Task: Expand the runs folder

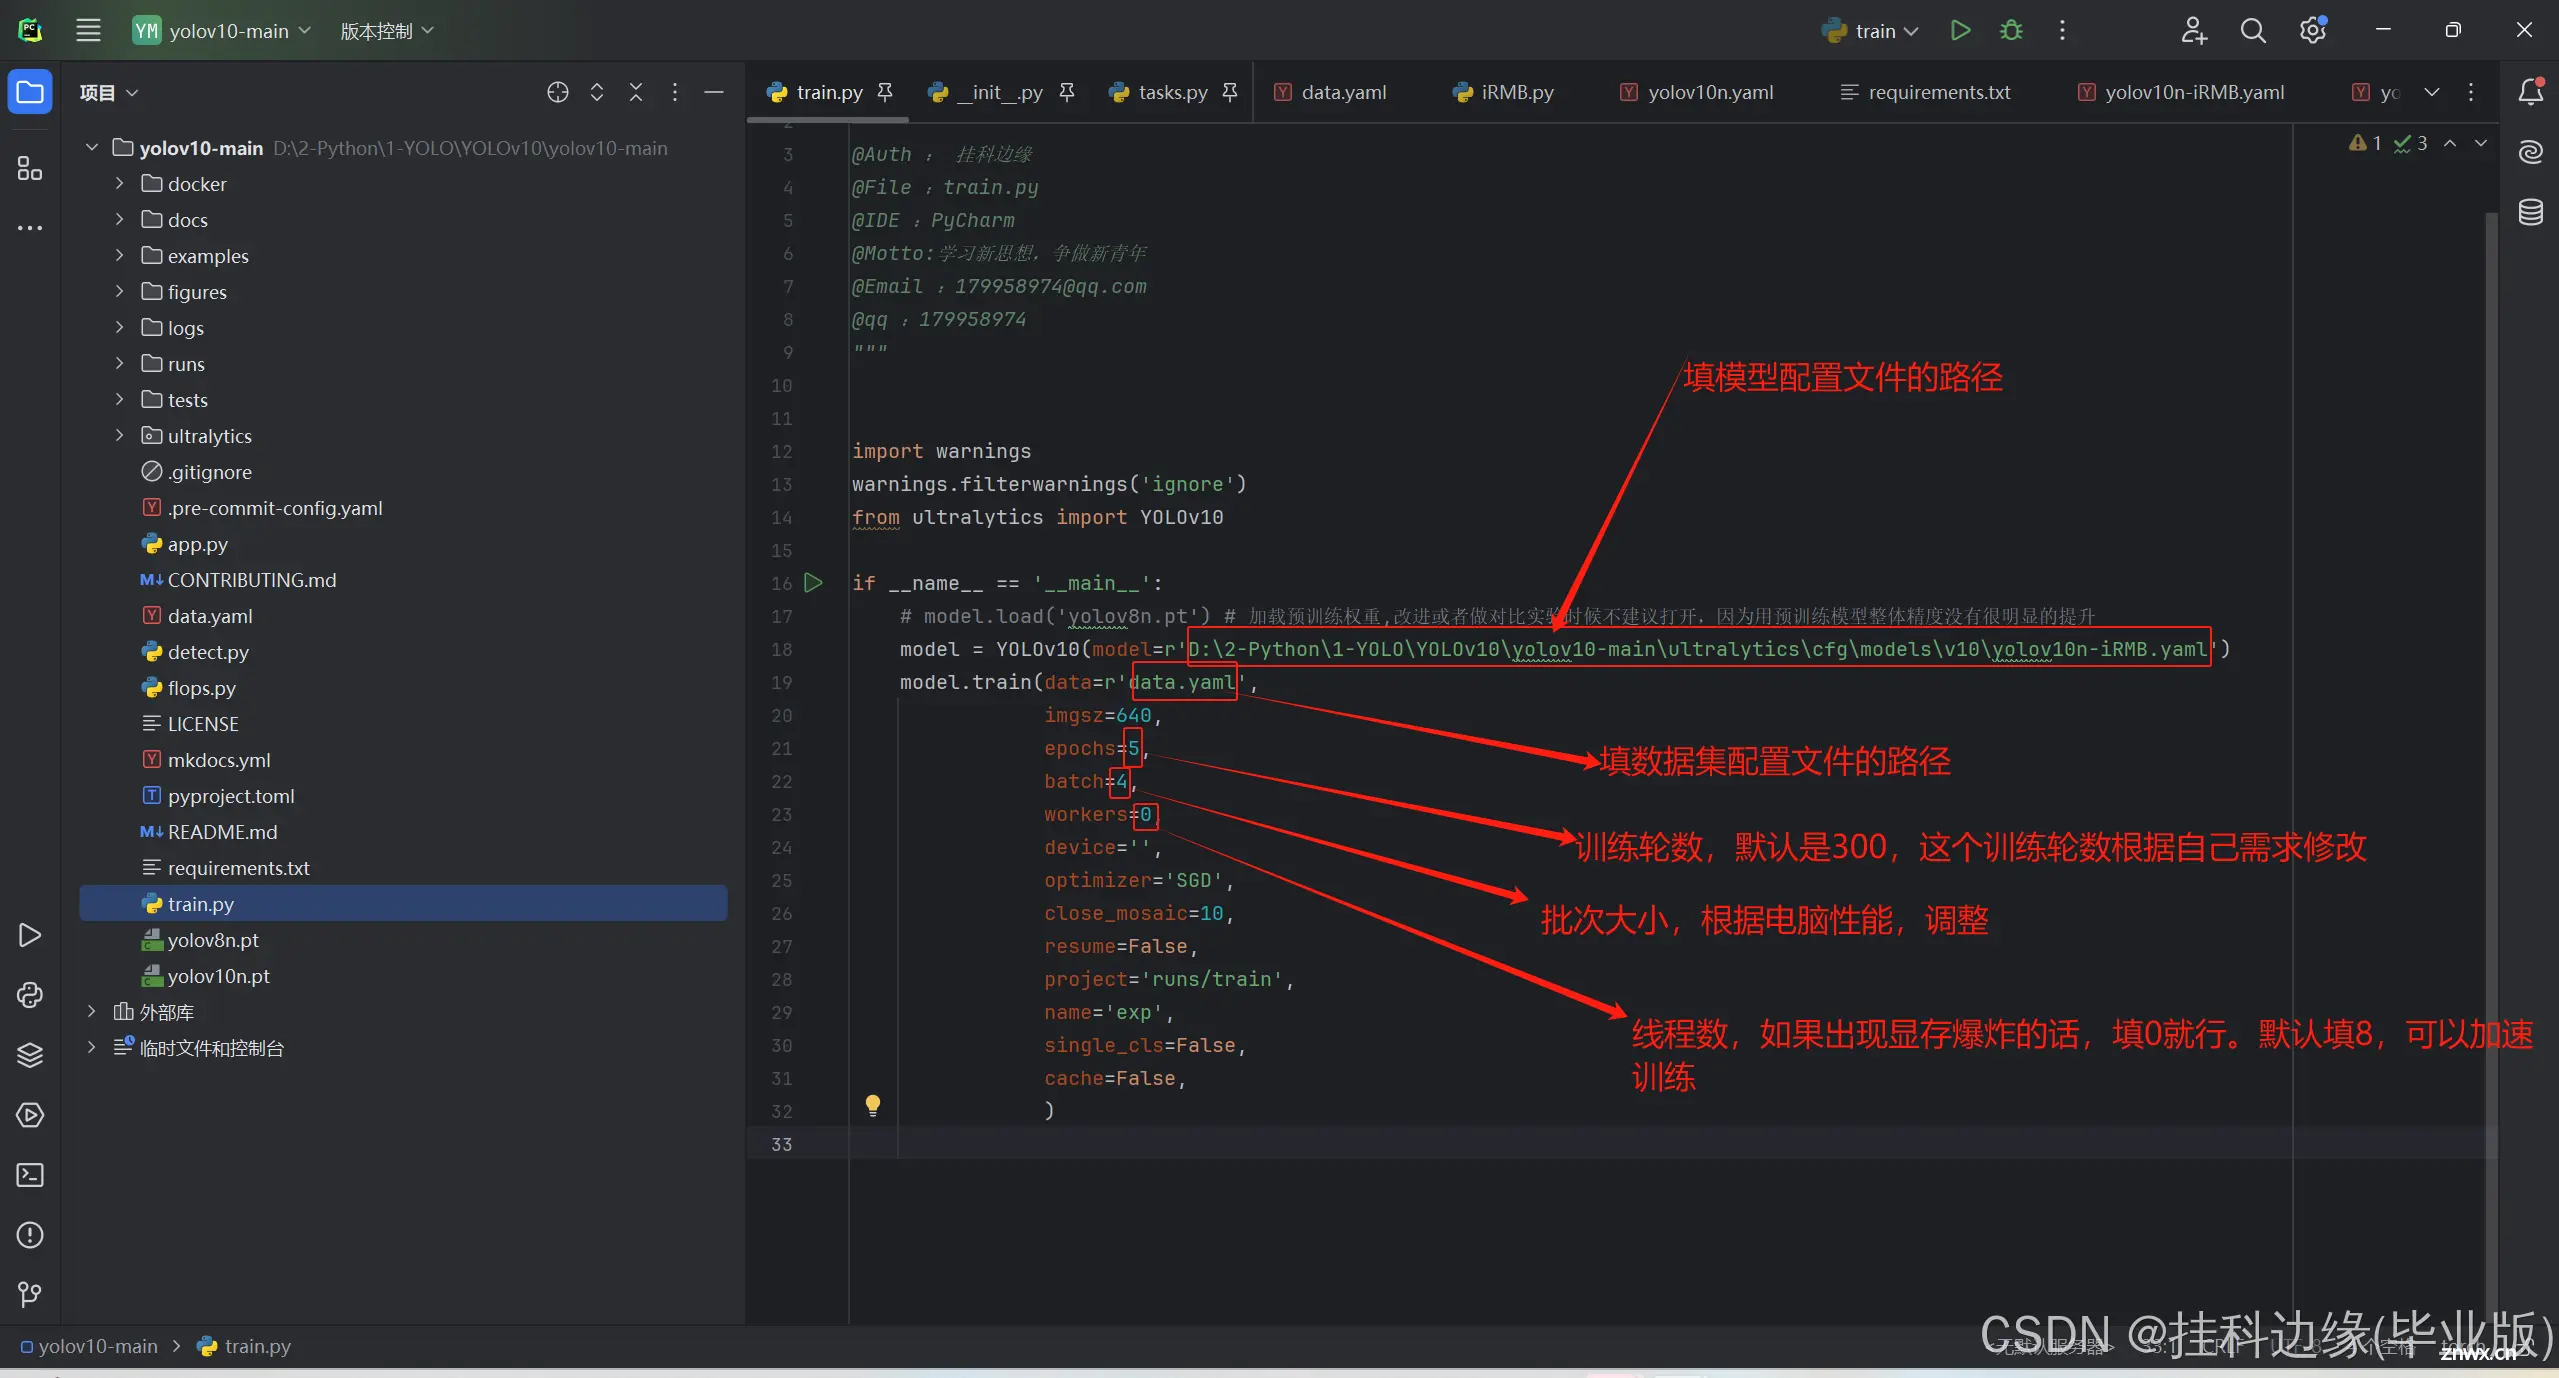Action: click(119, 363)
